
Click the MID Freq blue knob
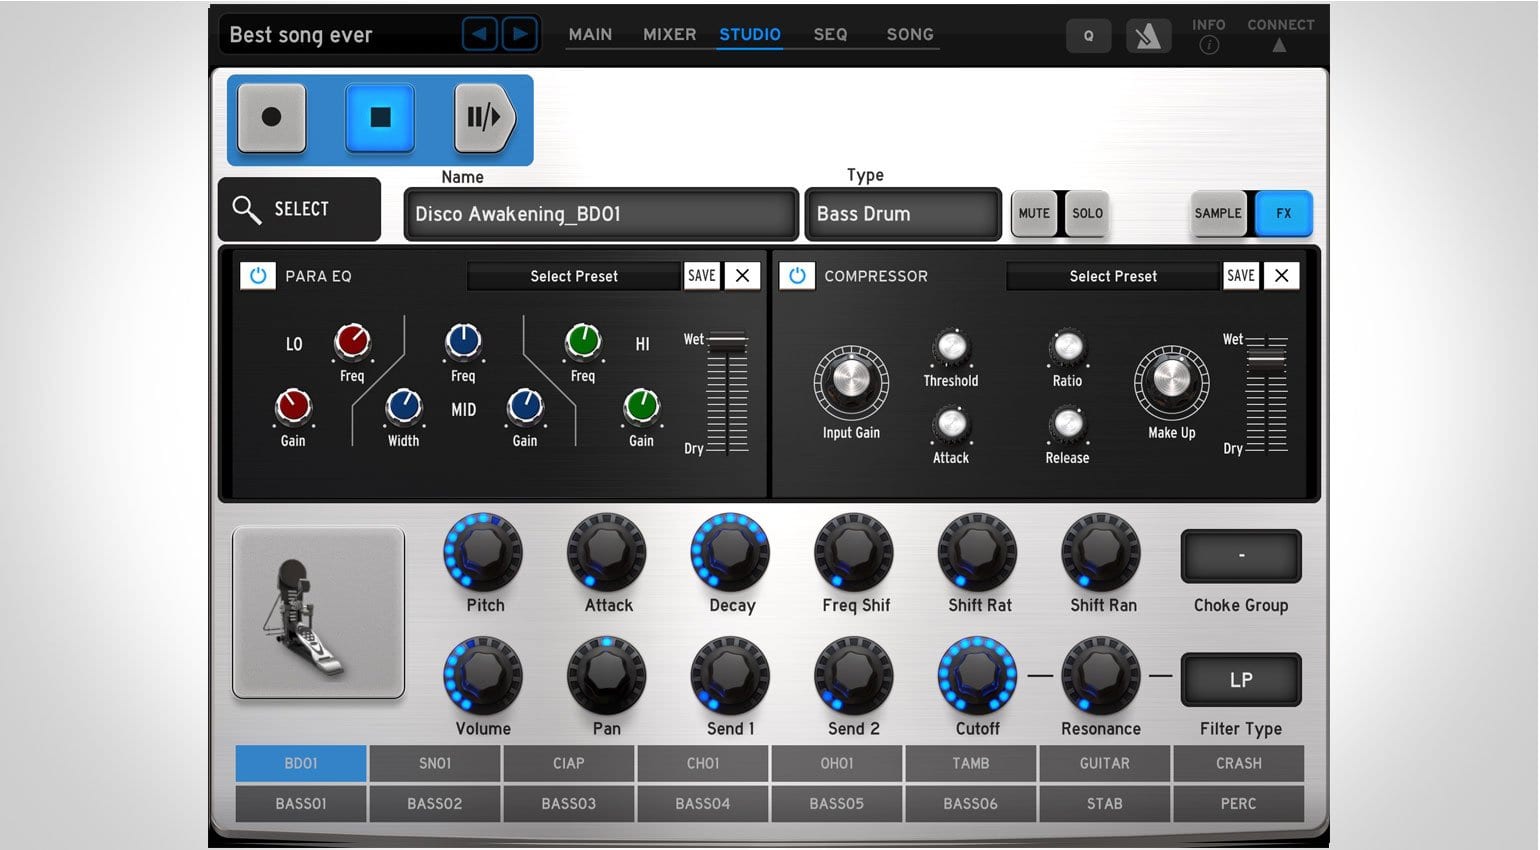(463, 342)
